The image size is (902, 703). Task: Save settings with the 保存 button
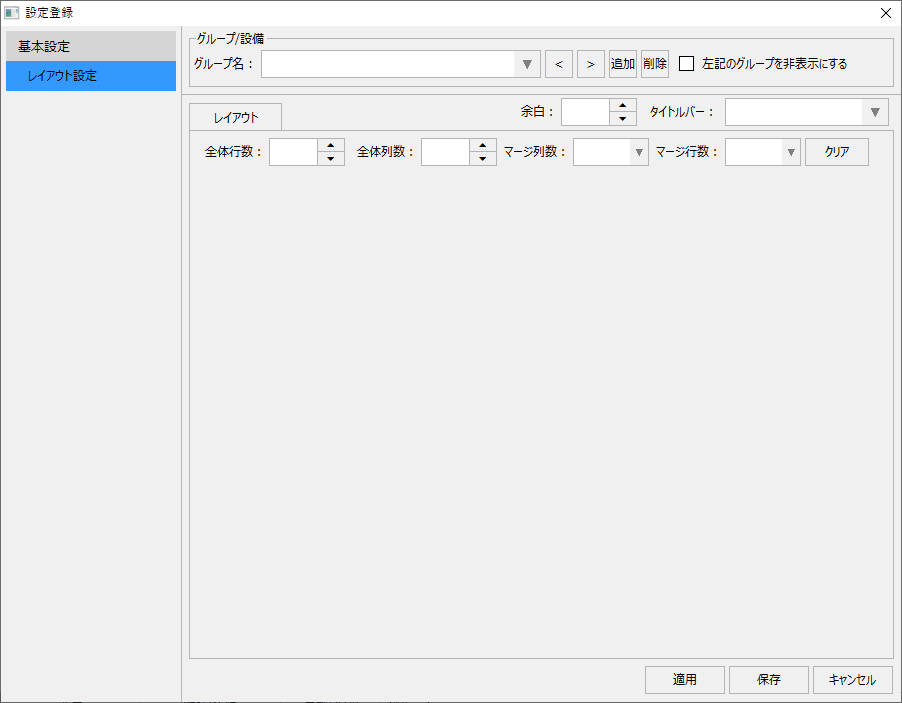tap(768, 679)
